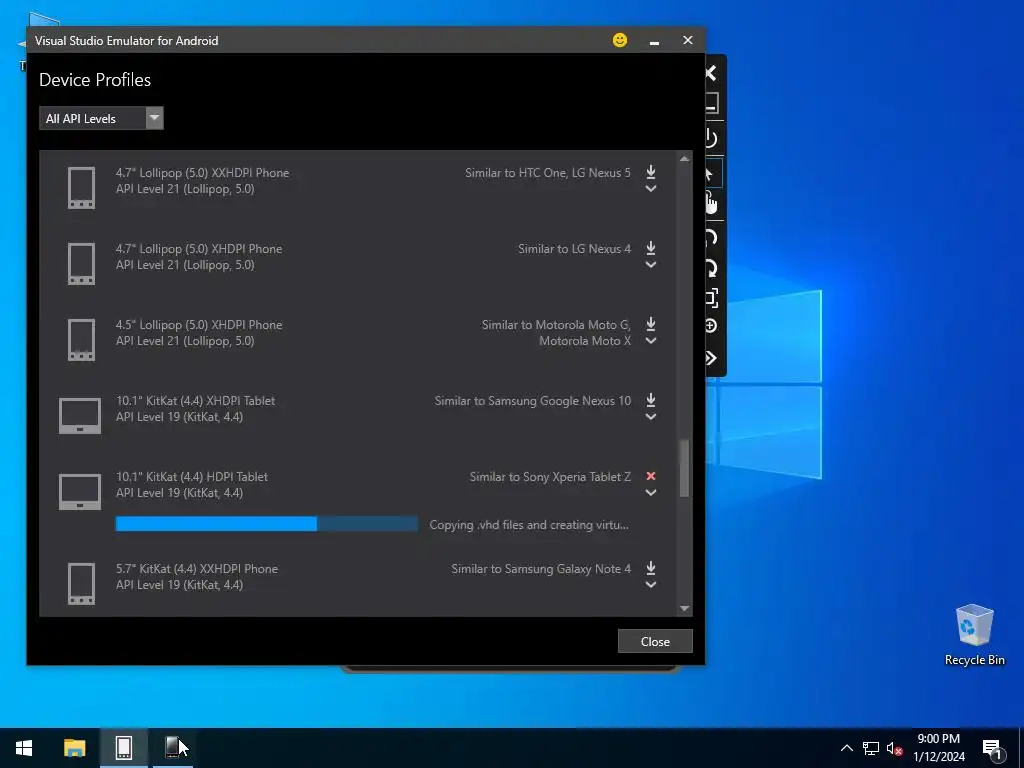
Task: Click 'Similar to Samsung Google Nexus 10' text
Action: (533, 401)
